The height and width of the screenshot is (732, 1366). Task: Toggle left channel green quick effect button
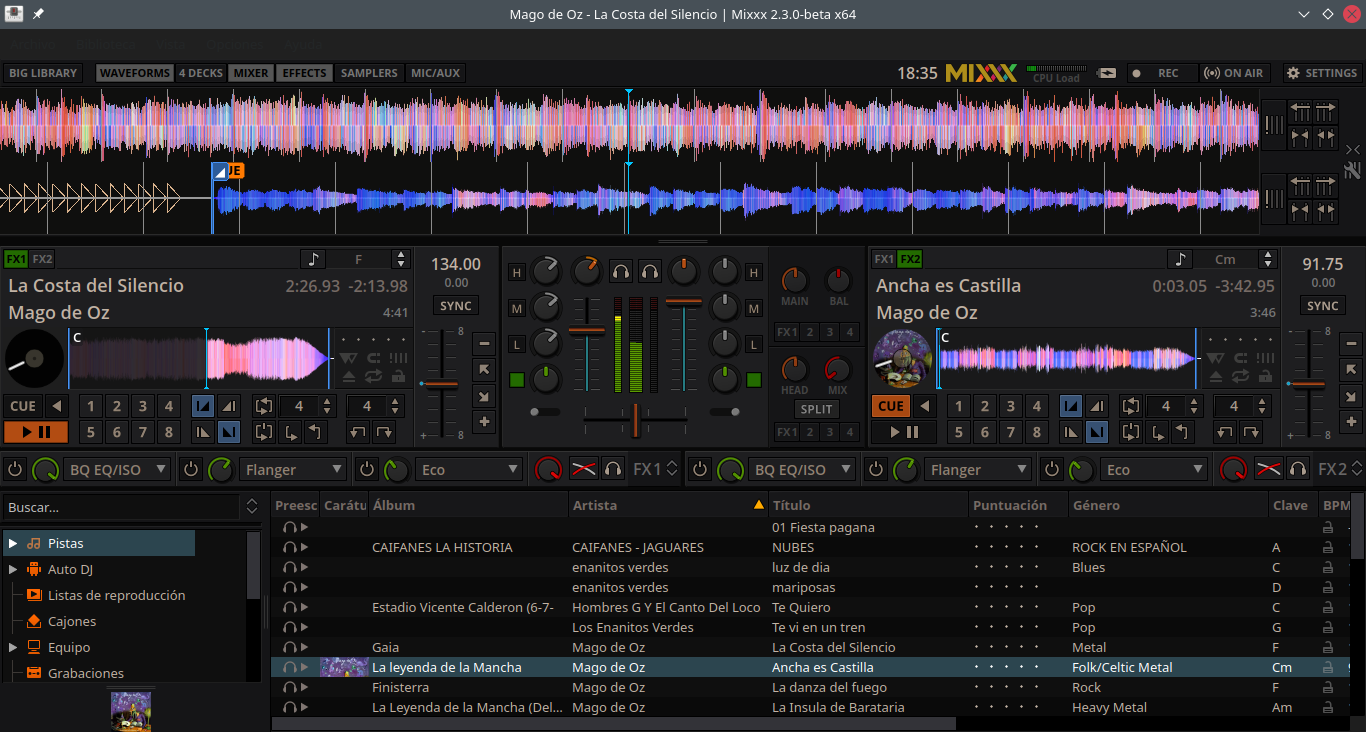click(x=516, y=380)
